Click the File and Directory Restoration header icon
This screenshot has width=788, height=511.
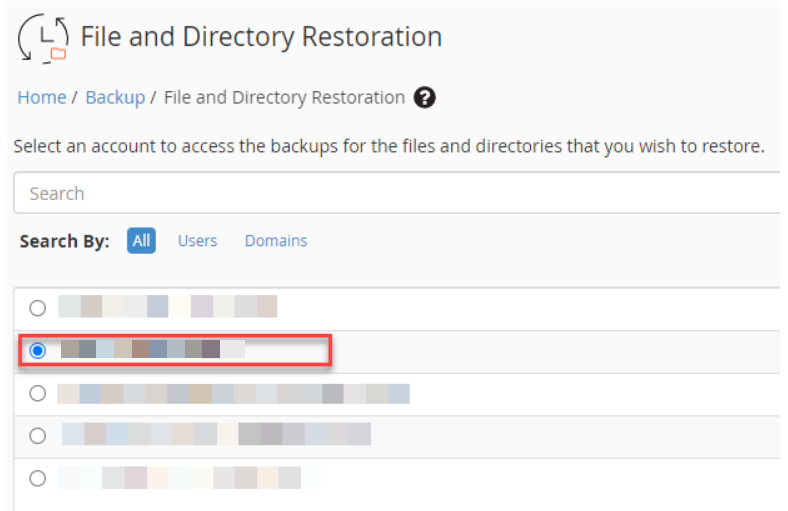tap(43, 39)
